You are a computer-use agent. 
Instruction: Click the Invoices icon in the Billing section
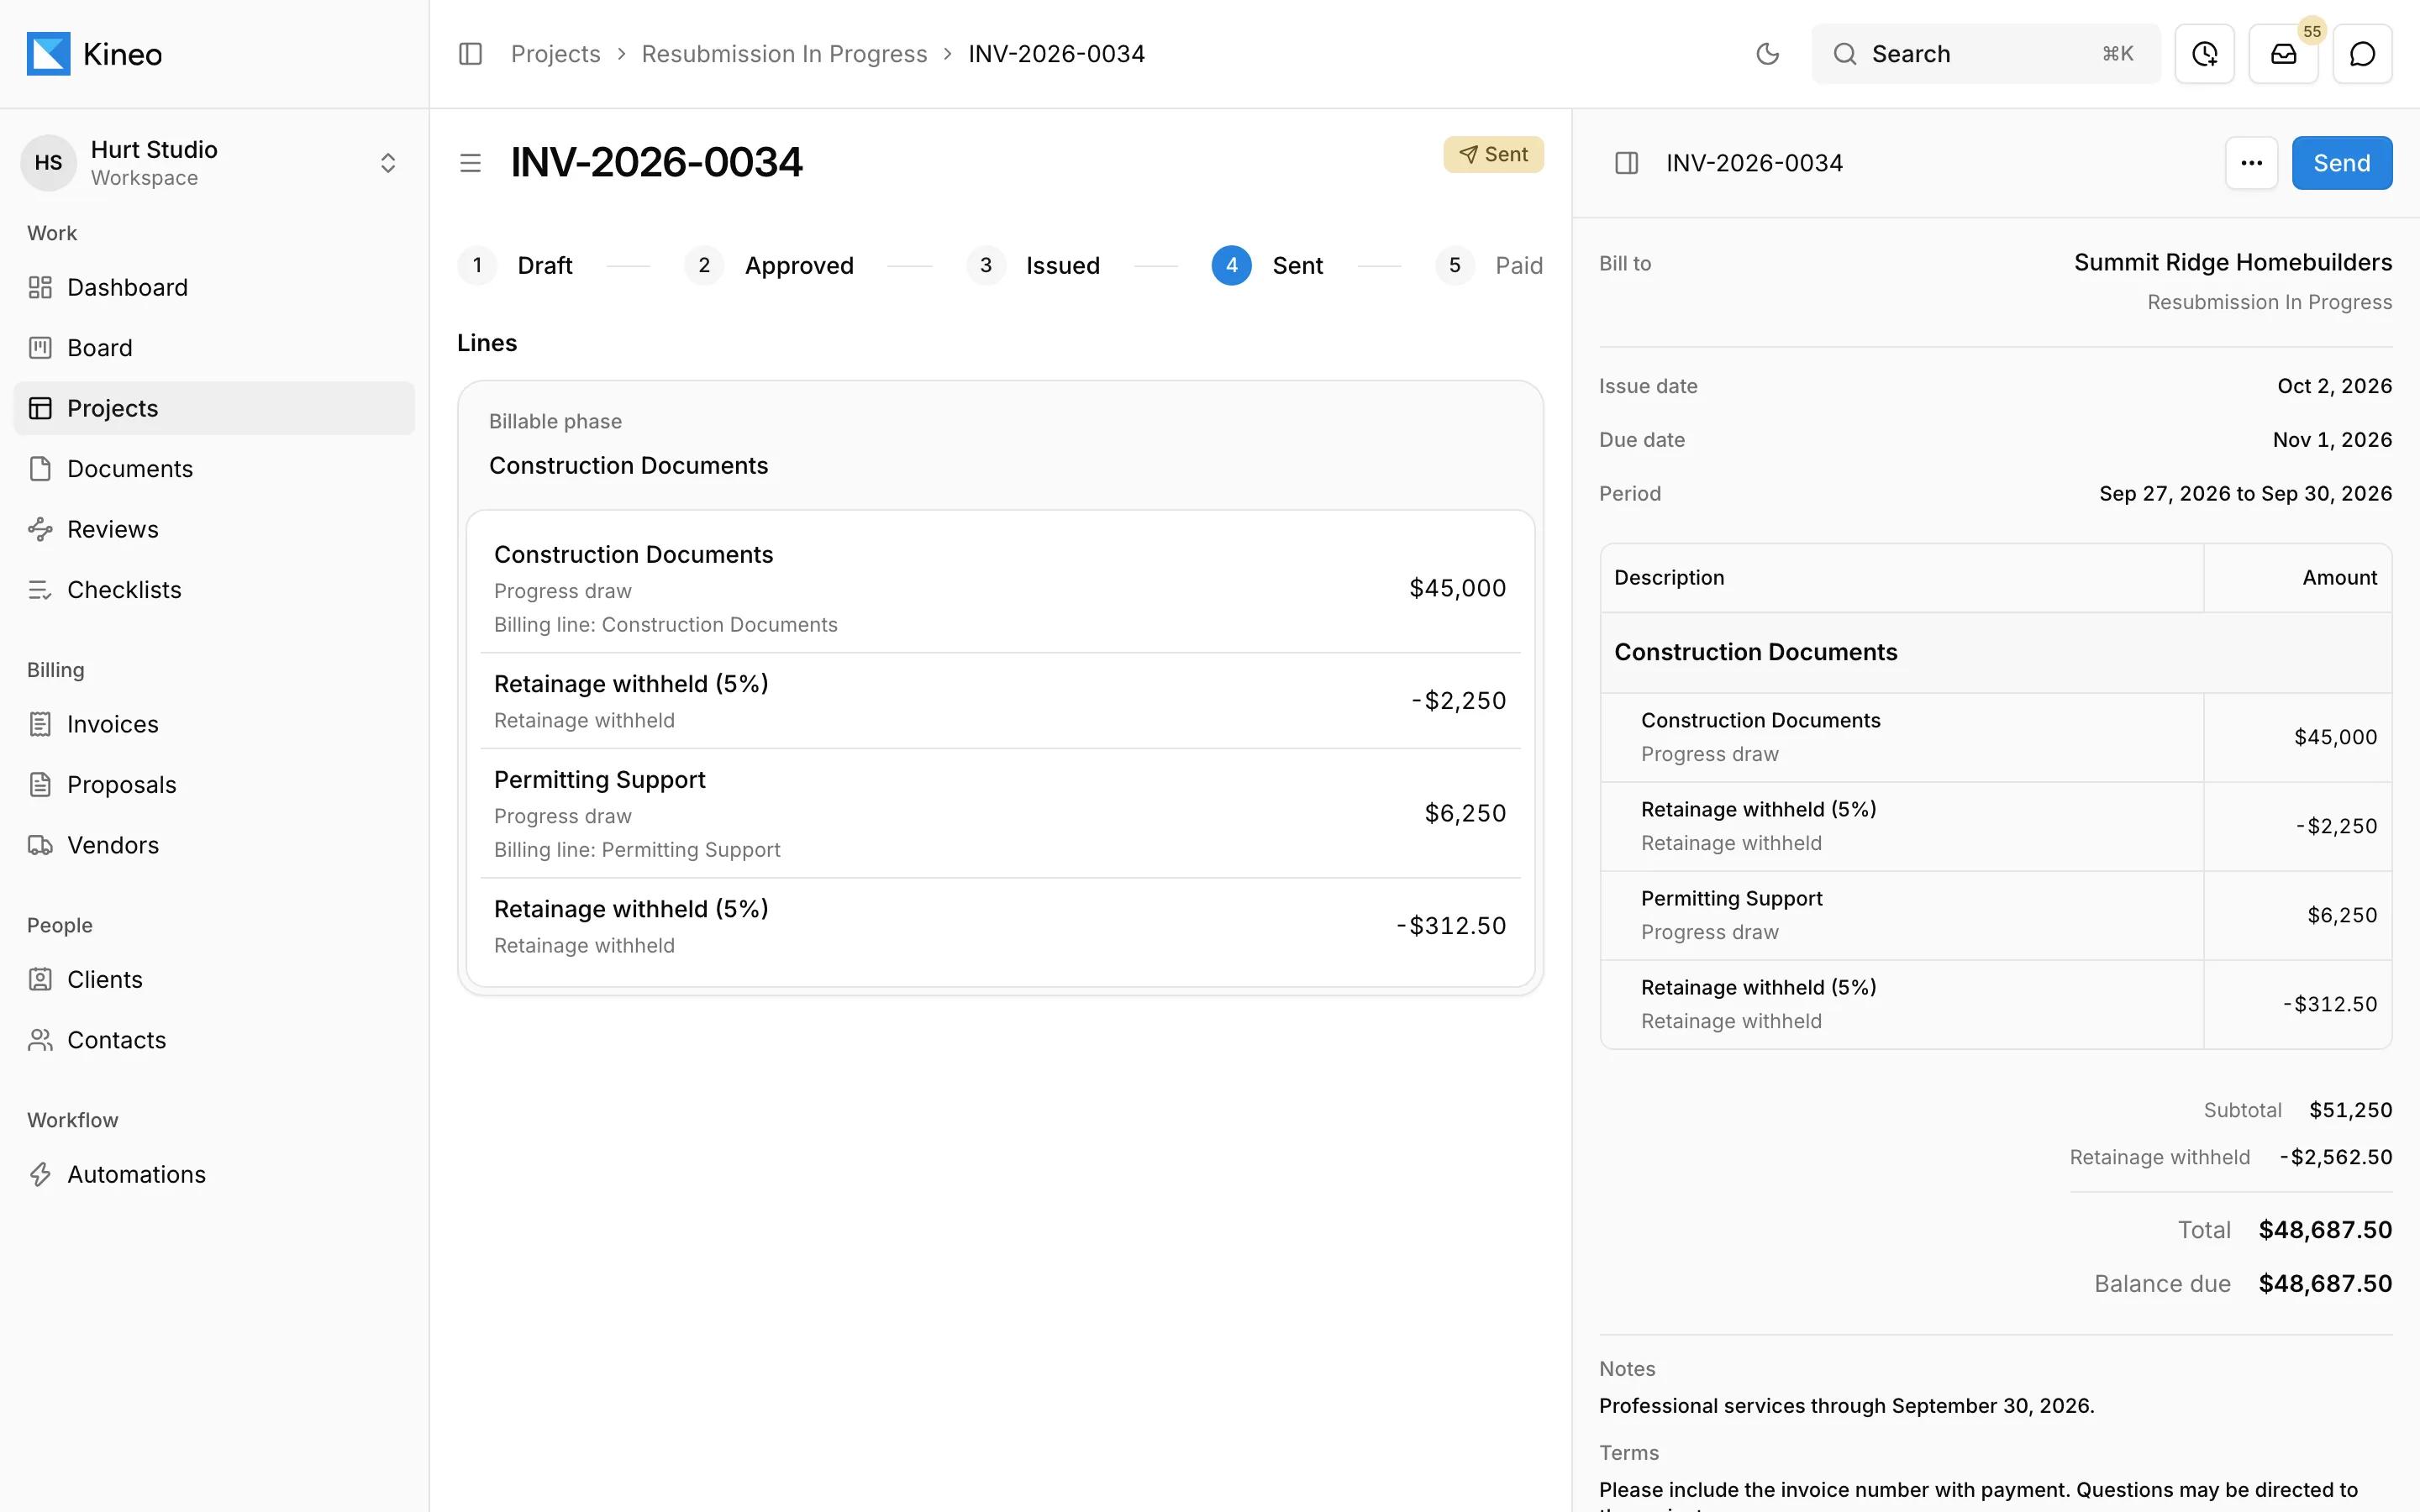pos(40,724)
